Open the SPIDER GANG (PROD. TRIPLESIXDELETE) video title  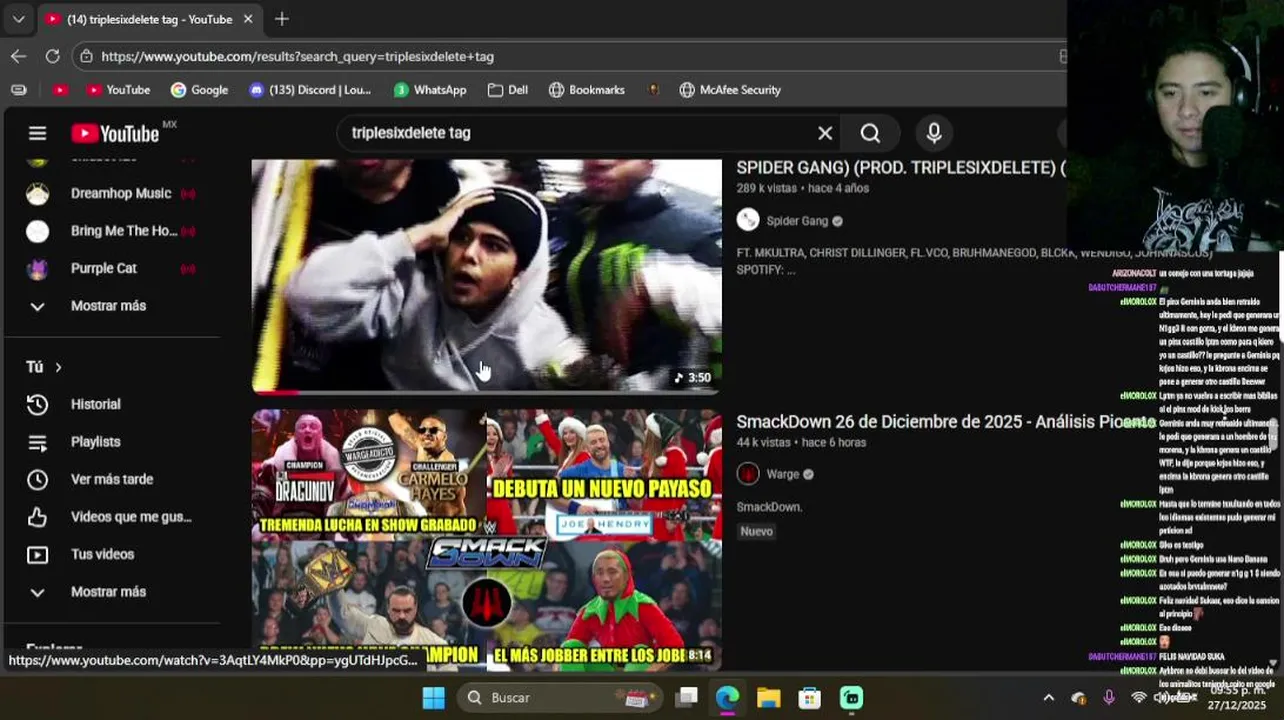tap(901, 167)
